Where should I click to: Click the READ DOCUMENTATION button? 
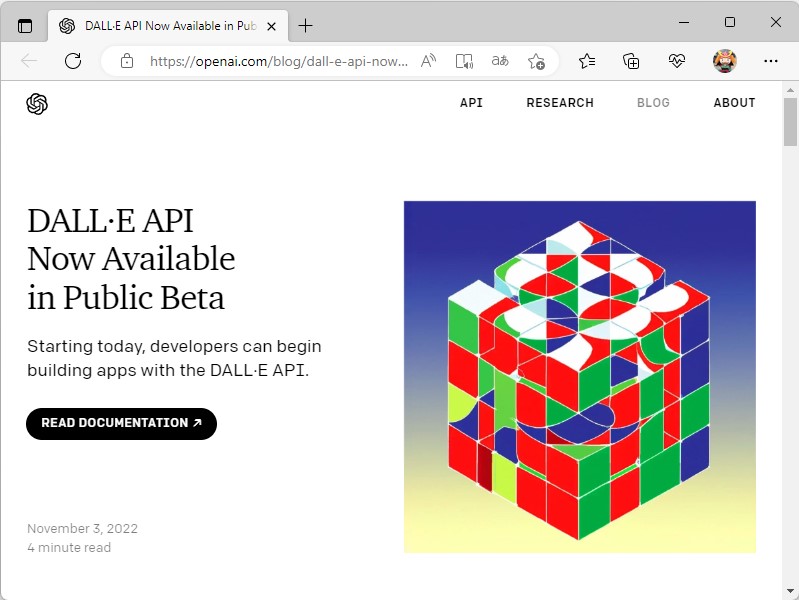(121, 423)
